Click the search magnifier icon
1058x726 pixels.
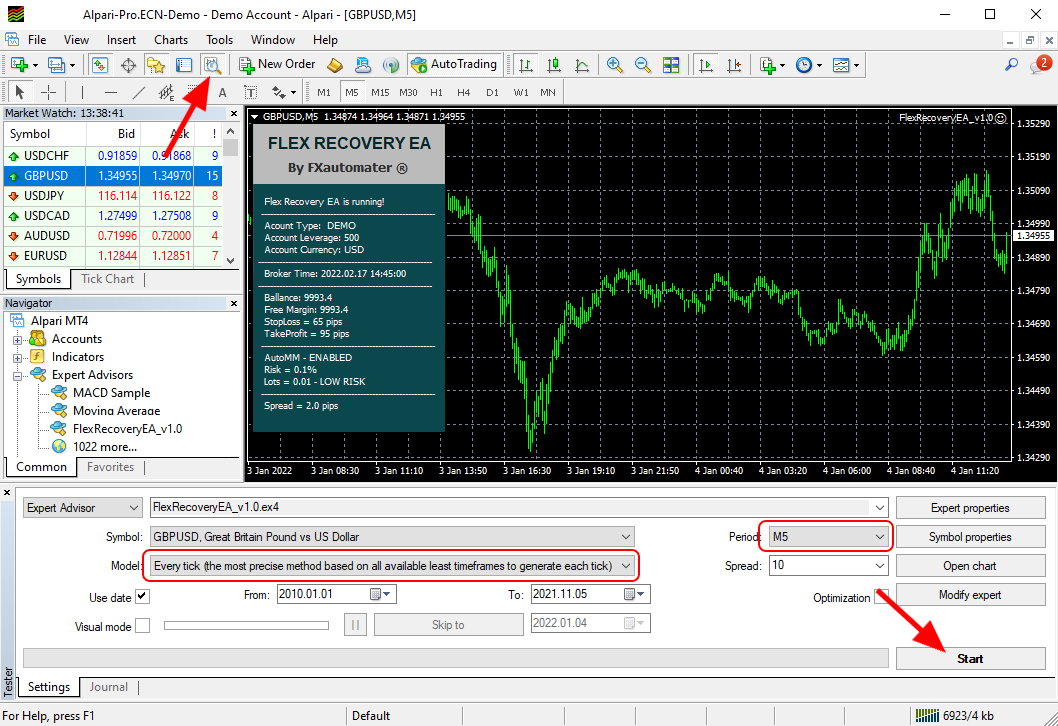(x=1011, y=65)
